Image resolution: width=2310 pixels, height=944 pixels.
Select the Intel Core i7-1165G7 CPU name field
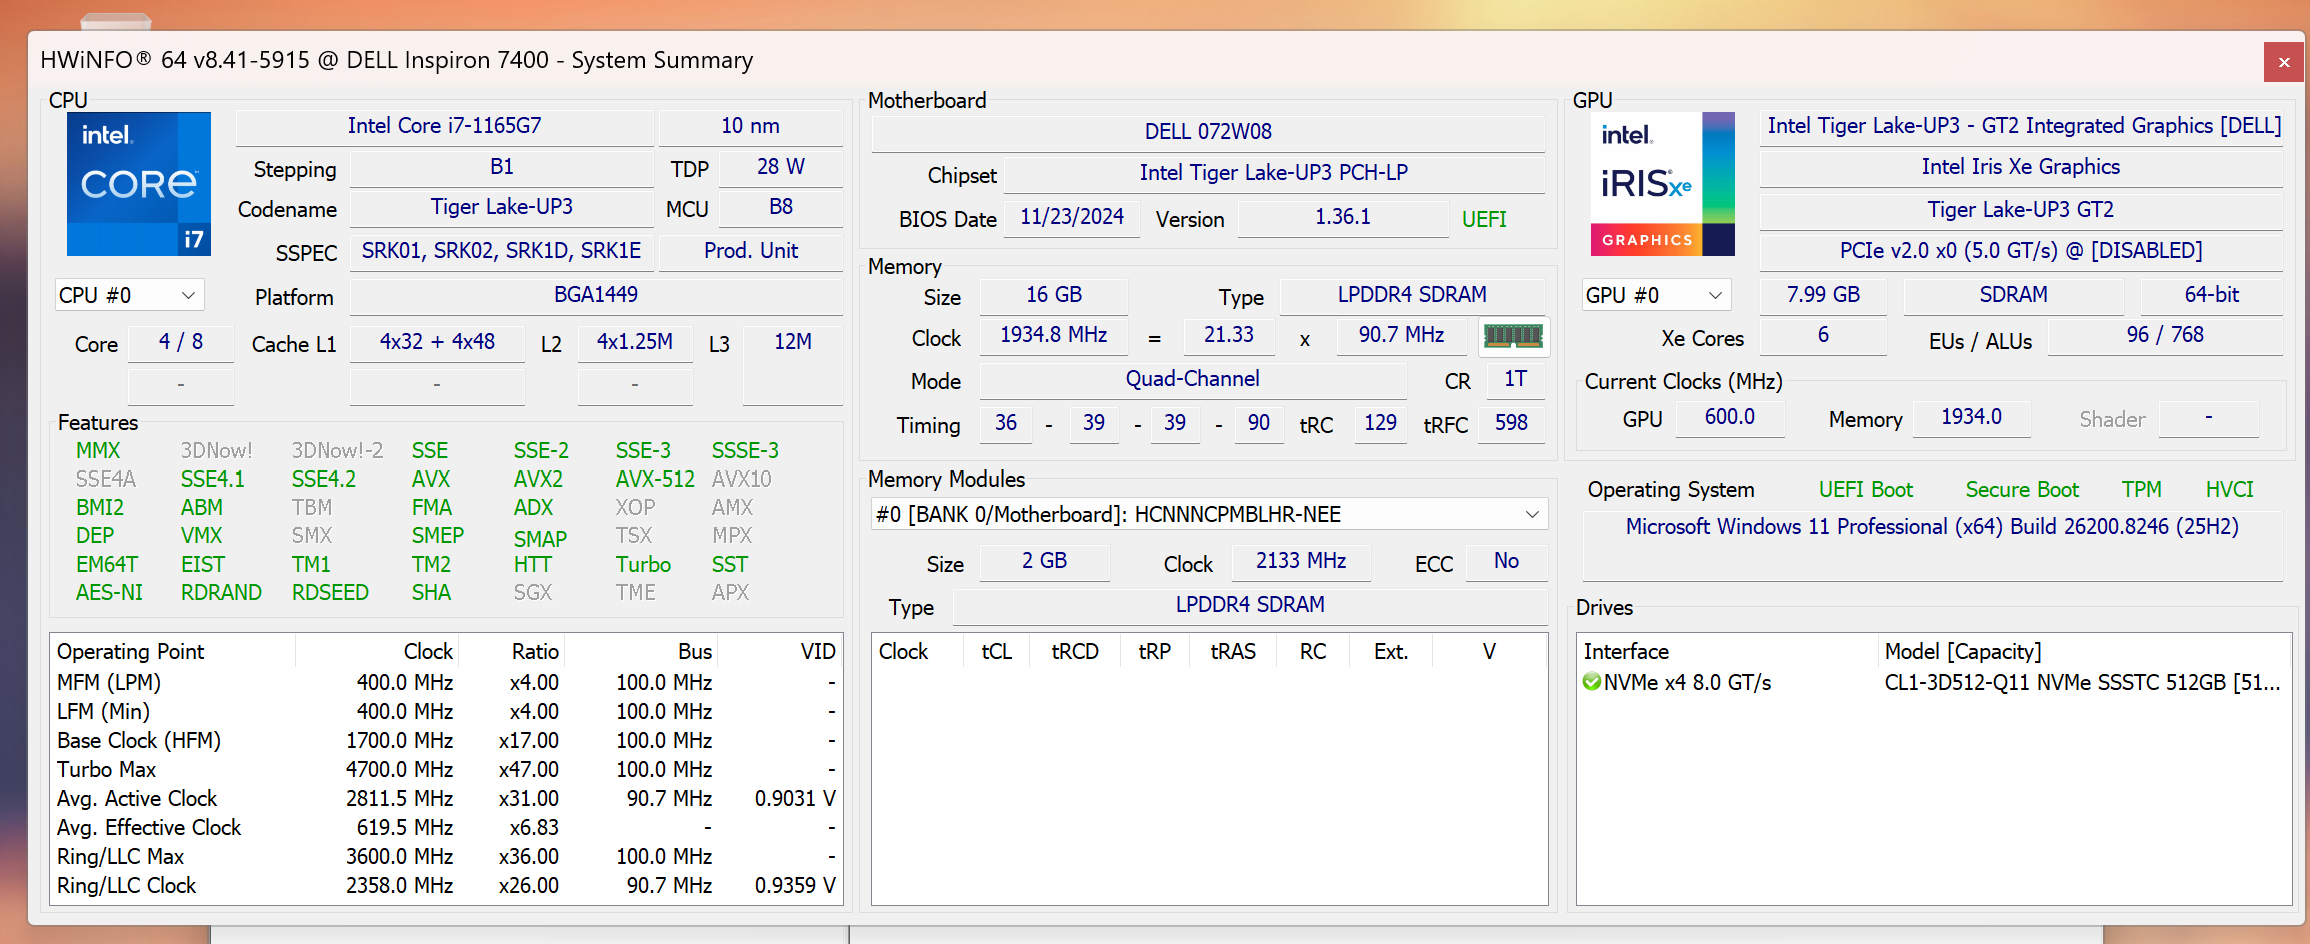[445, 126]
